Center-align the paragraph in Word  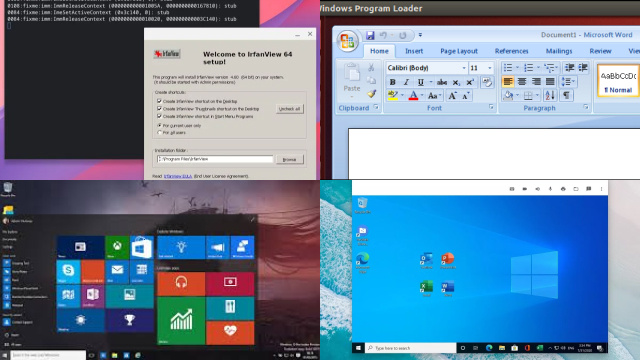tap(522, 82)
